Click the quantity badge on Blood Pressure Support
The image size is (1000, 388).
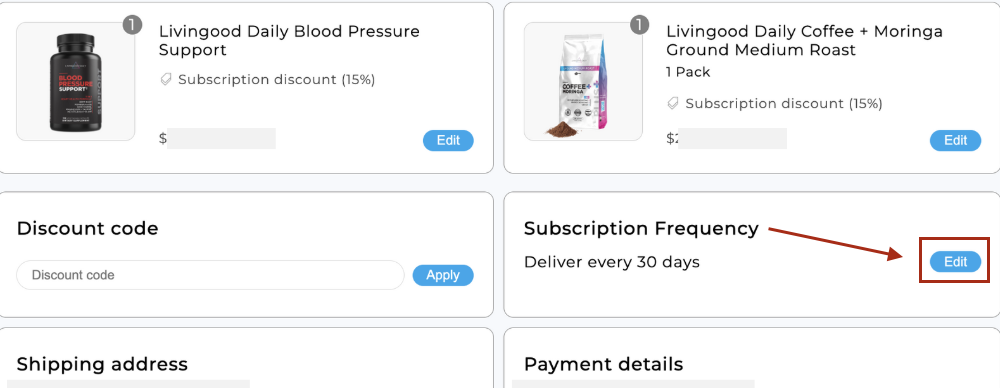click(x=132, y=26)
